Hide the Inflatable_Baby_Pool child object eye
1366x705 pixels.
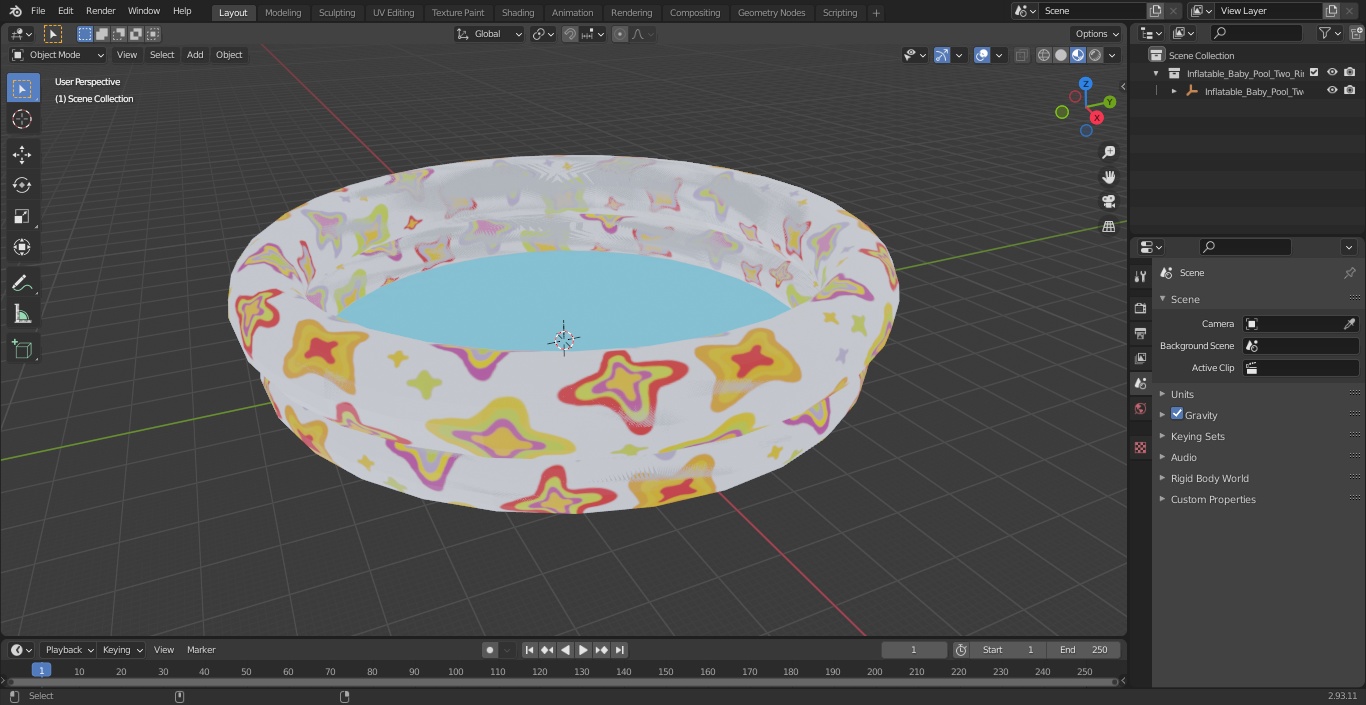1332,90
